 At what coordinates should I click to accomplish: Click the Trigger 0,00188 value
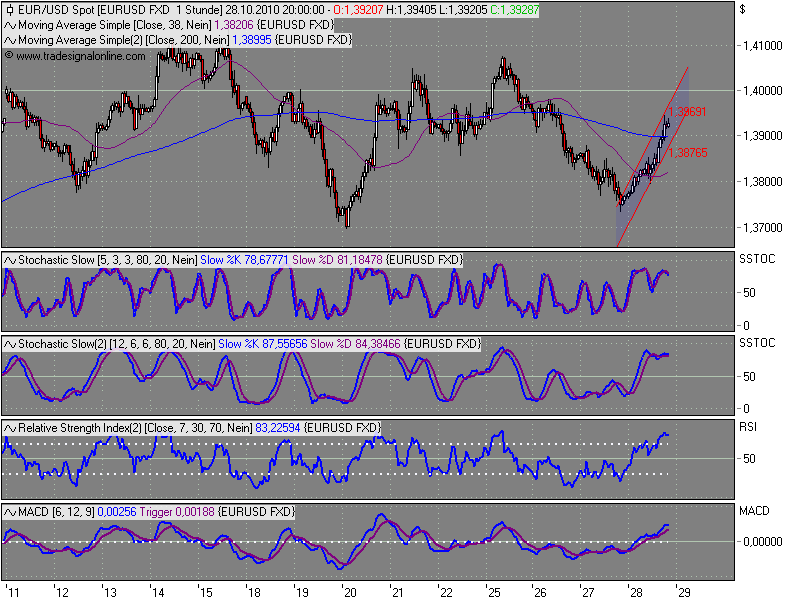177,512
